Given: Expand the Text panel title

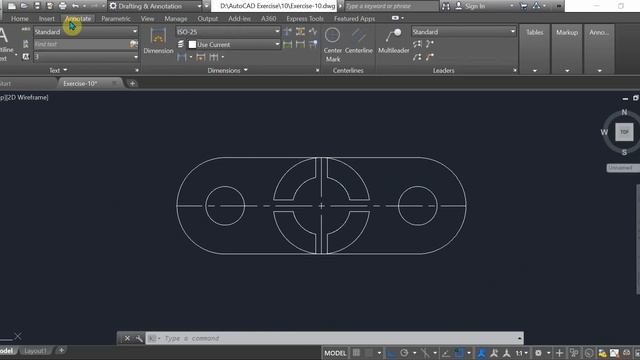Looking at the screenshot, I should tap(58, 70).
